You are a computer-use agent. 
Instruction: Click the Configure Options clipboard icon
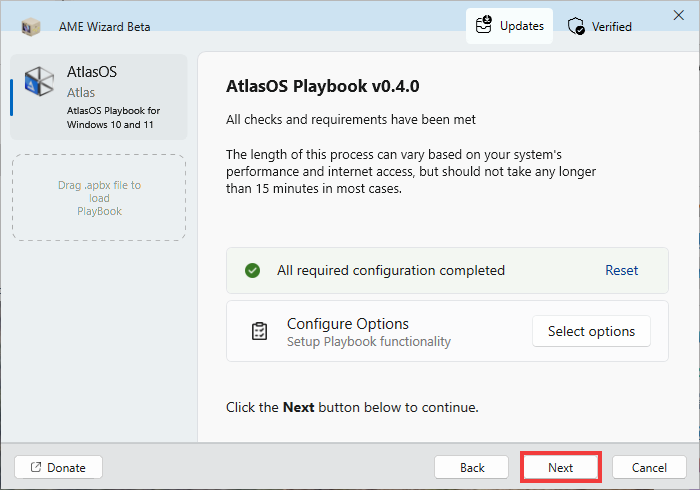[x=259, y=331]
